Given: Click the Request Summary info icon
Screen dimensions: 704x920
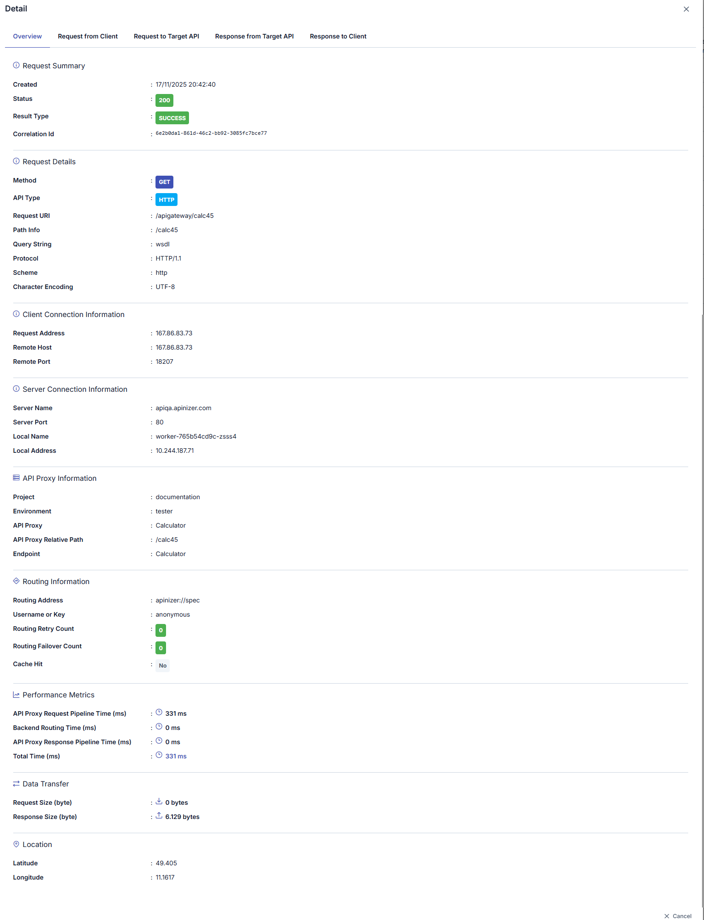Looking at the screenshot, I should tap(16, 66).
